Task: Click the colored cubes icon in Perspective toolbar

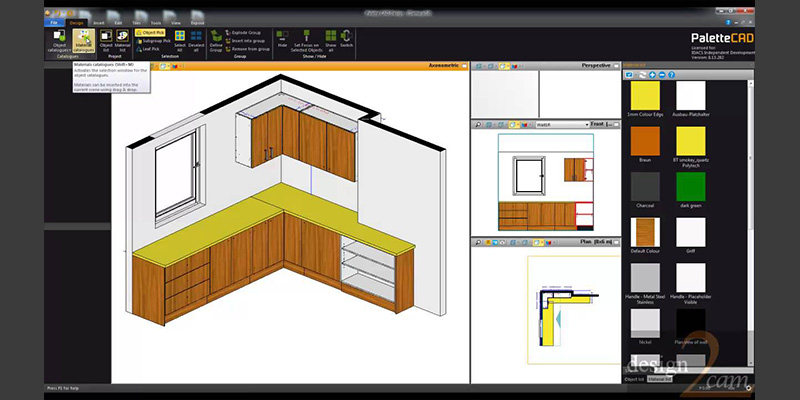Action: (x=514, y=66)
